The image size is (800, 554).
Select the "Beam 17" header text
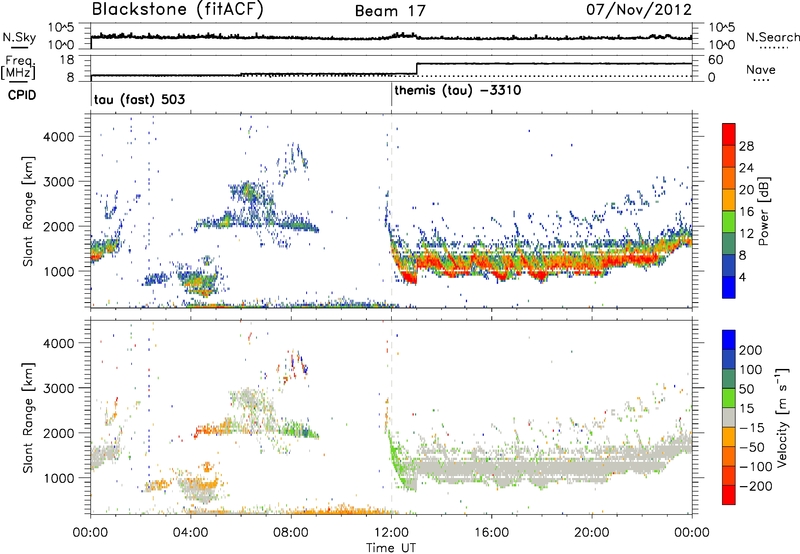point(390,11)
